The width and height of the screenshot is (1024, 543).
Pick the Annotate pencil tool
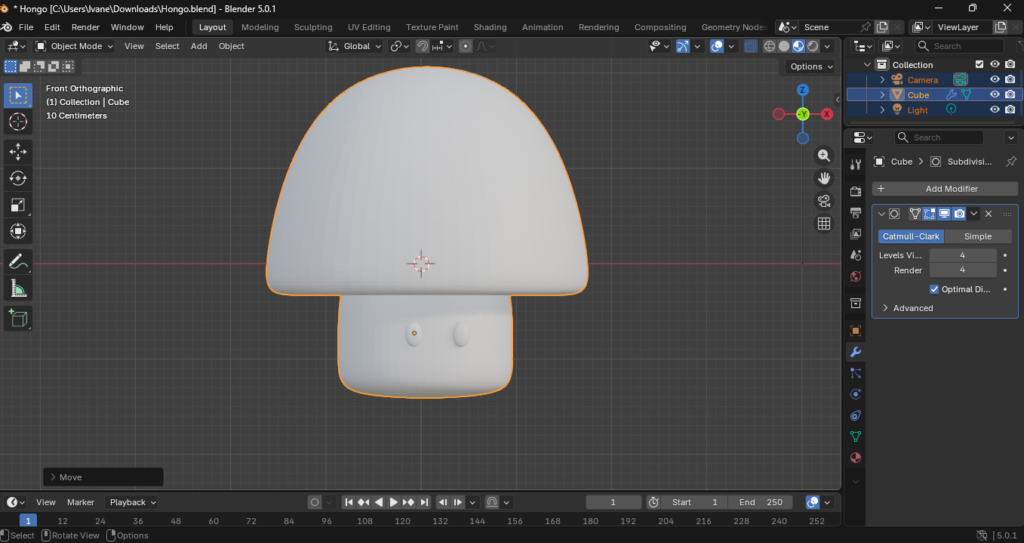click(x=18, y=262)
